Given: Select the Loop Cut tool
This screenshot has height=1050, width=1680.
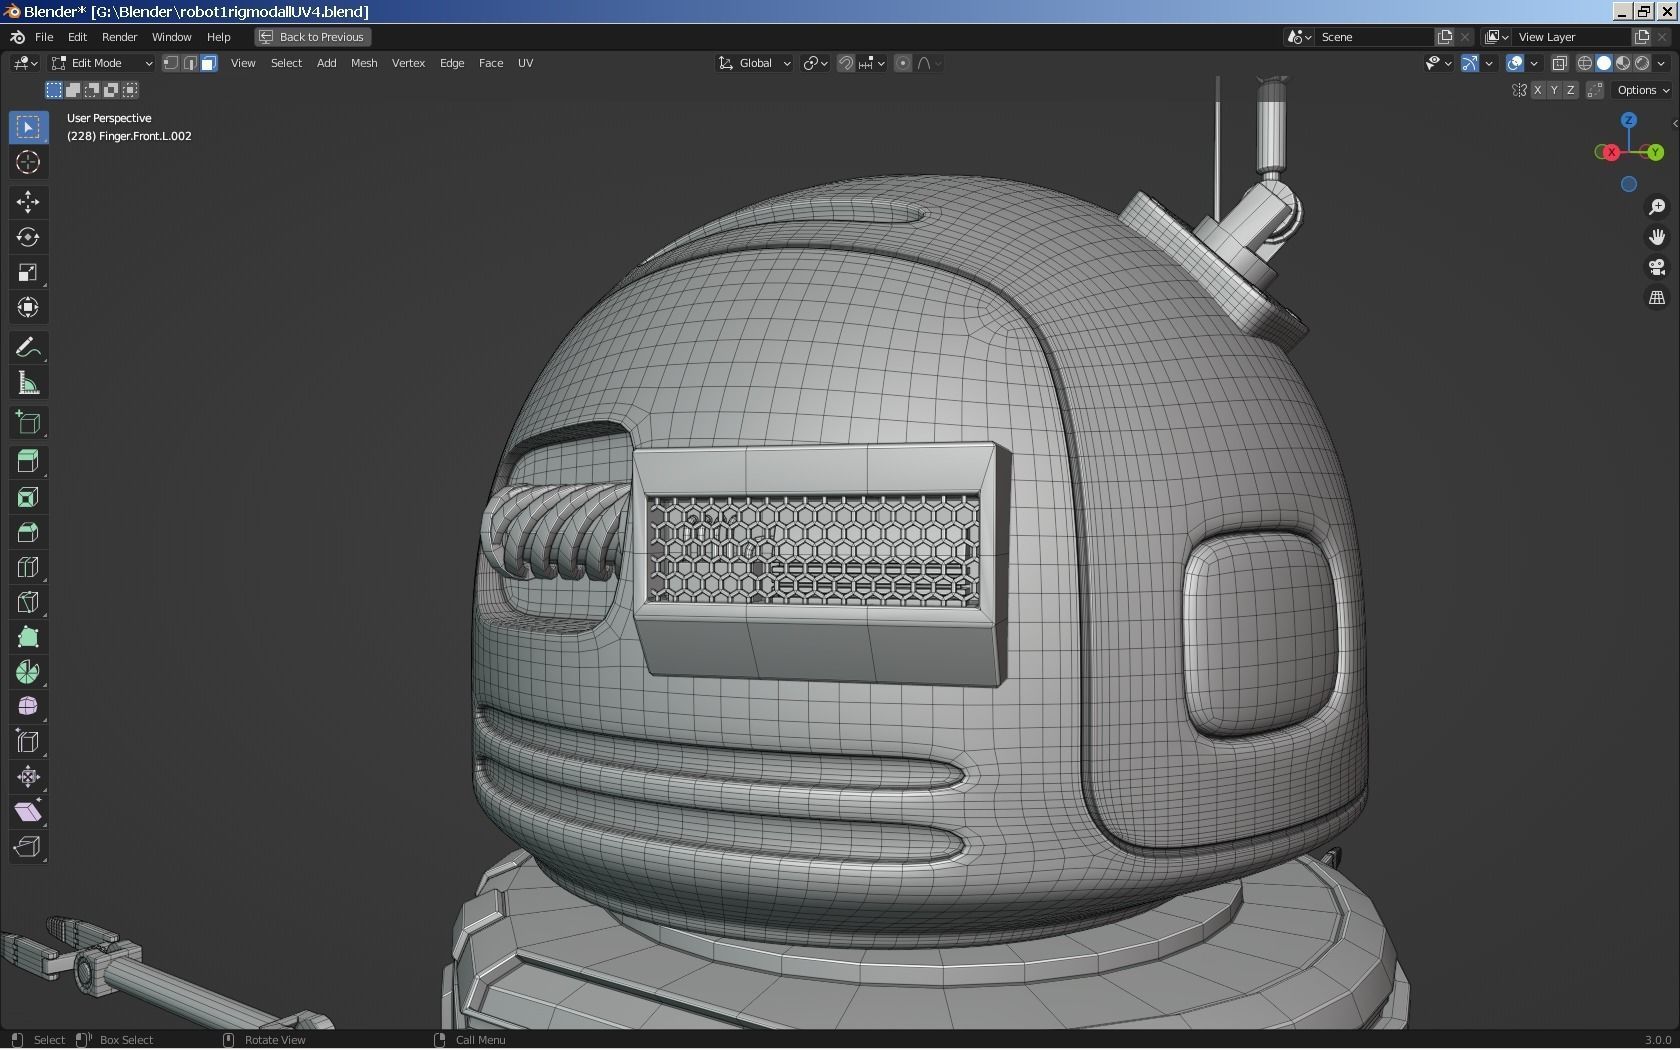Looking at the screenshot, I should 28,567.
